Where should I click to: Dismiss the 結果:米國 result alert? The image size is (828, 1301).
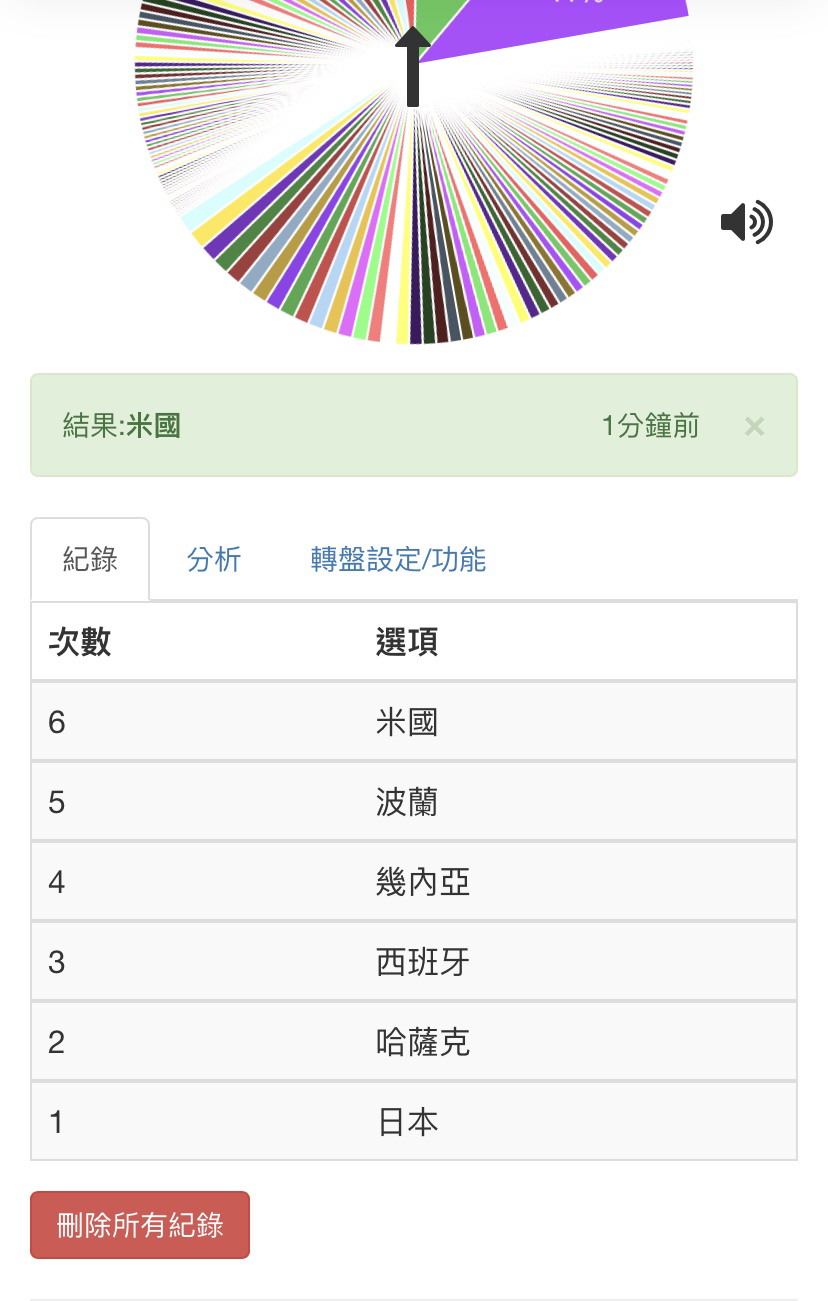754,427
